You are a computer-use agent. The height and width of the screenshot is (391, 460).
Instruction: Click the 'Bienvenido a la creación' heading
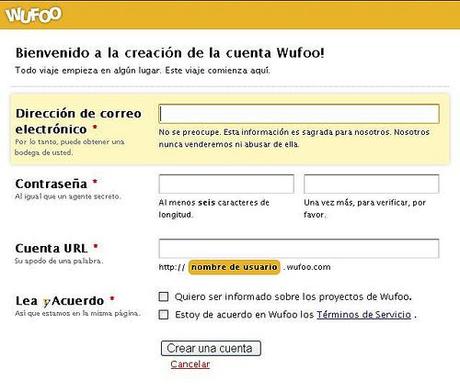170,53
